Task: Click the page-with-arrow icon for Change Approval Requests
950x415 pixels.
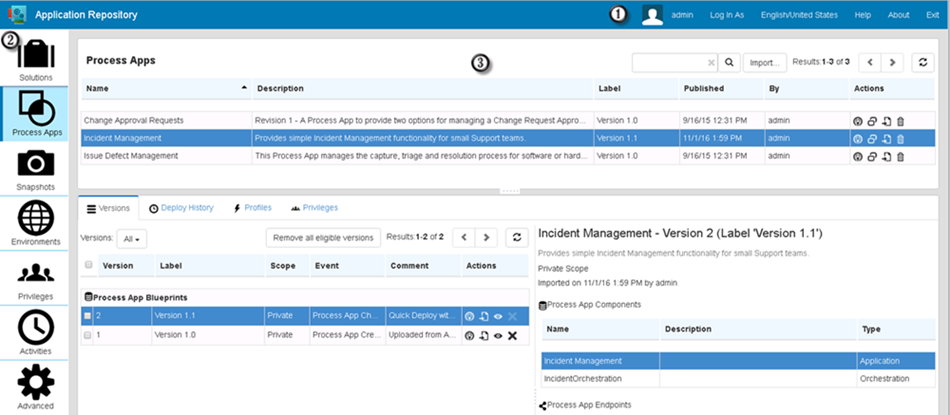Action: click(x=886, y=121)
